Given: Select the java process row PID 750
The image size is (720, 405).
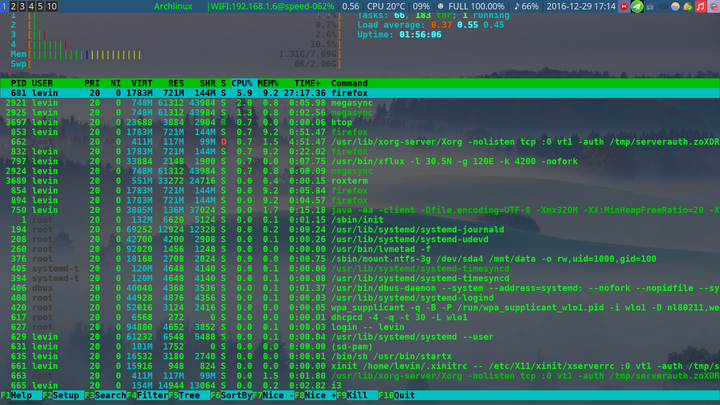Looking at the screenshot, I should (360, 210).
